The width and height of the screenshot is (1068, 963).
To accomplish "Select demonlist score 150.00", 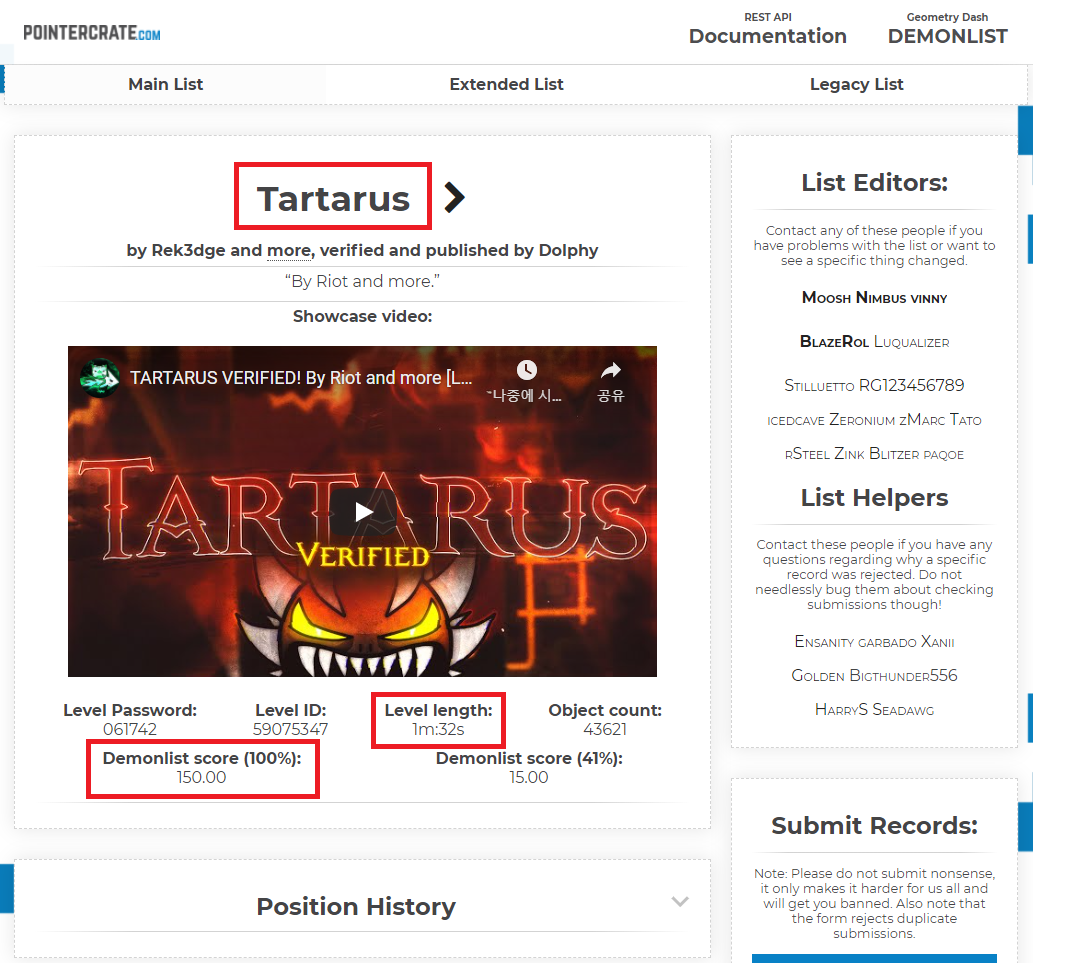I will (202, 777).
